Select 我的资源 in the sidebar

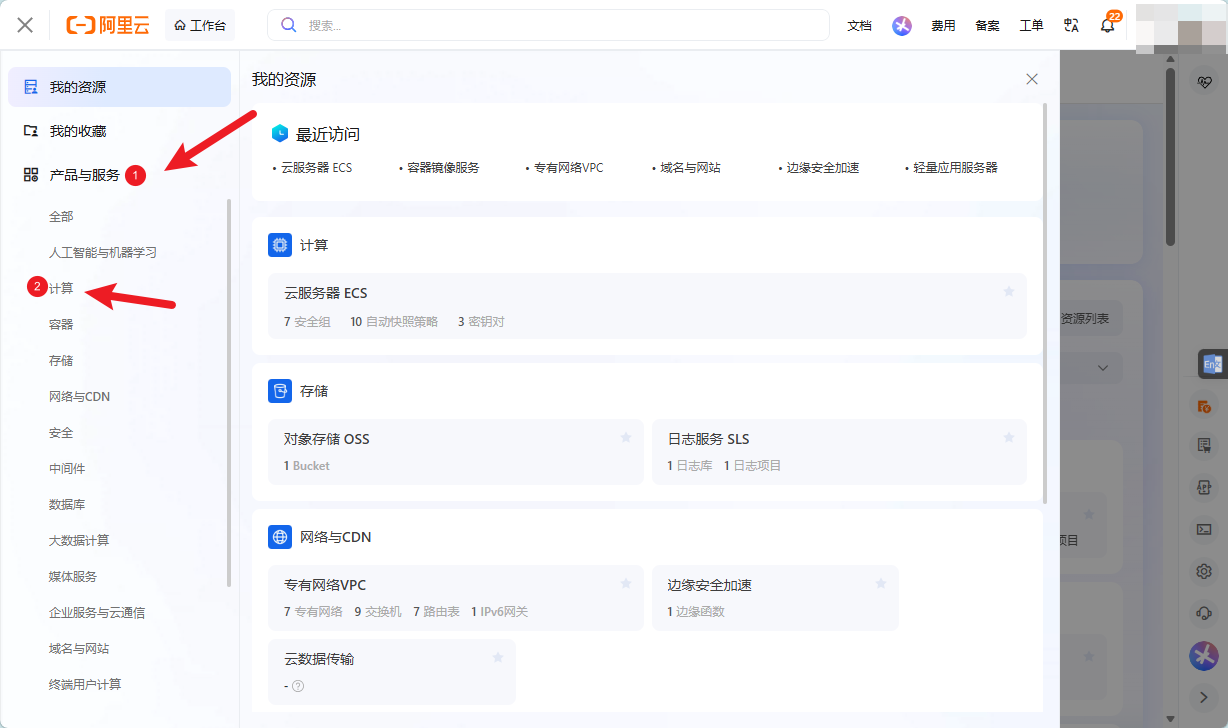(x=119, y=87)
